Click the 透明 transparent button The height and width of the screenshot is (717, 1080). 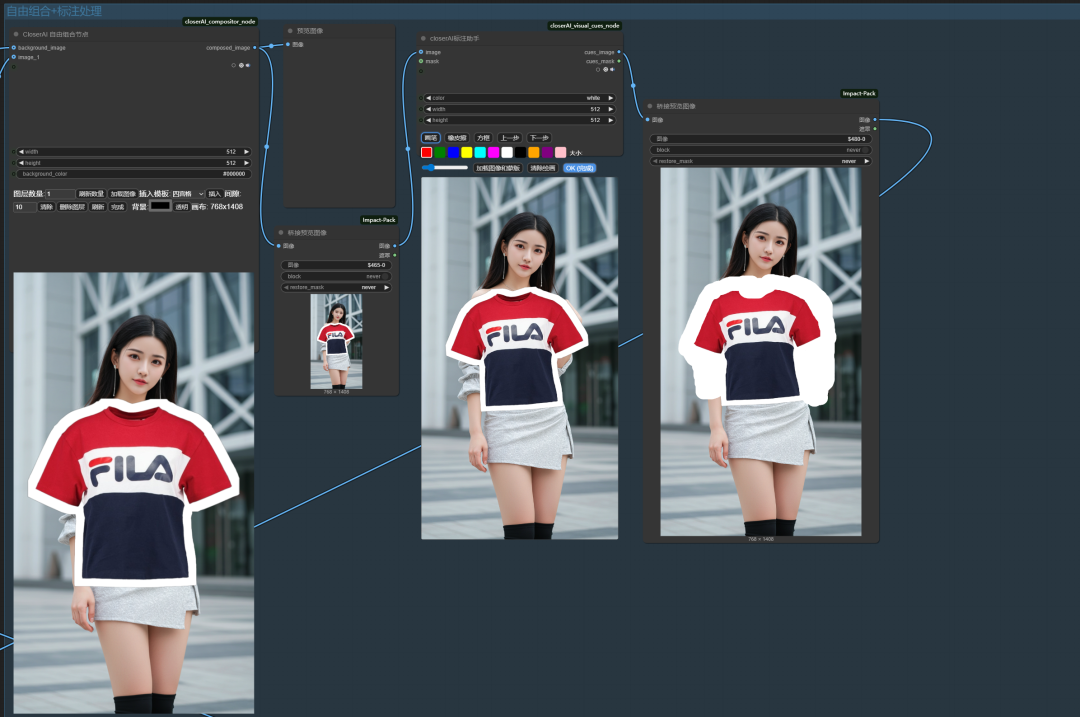tap(182, 207)
